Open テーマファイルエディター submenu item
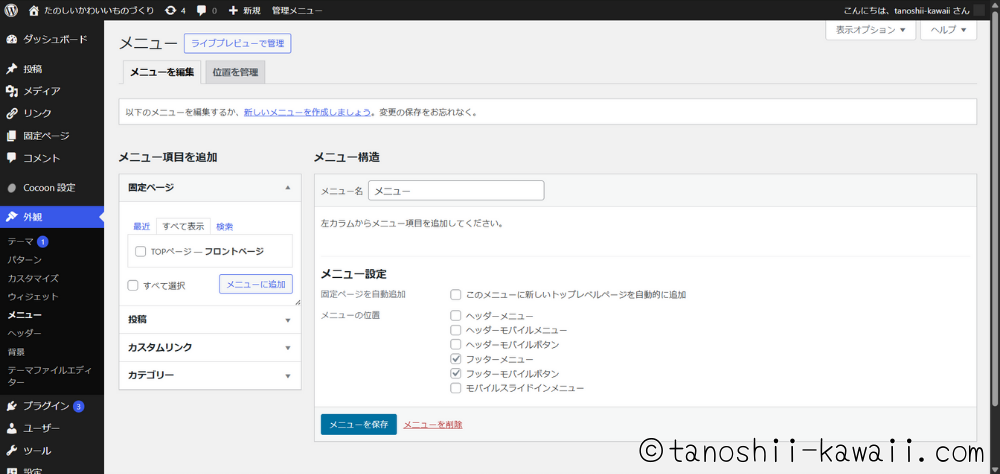The width and height of the screenshot is (1000, 474). point(52,376)
